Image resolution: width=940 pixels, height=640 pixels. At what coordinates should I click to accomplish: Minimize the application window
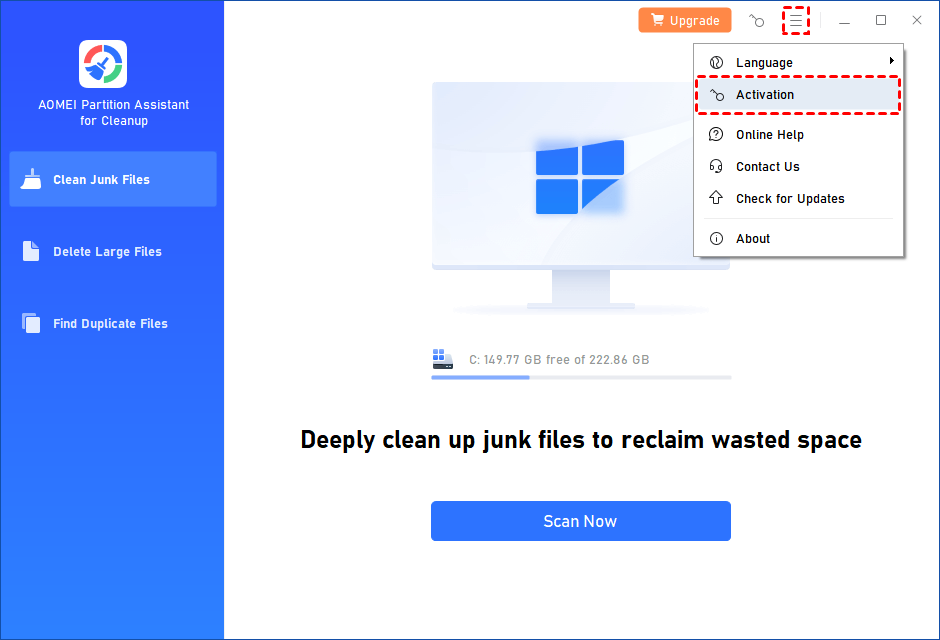[x=844, y=21]
